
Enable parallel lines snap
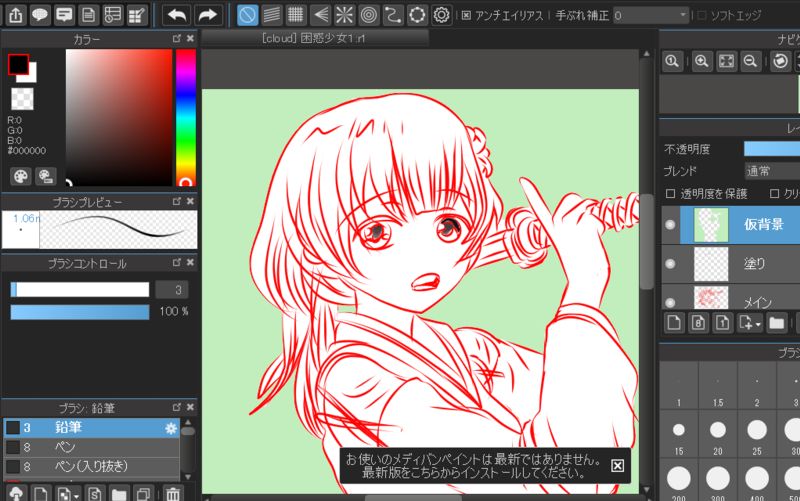tap(271, 15)
